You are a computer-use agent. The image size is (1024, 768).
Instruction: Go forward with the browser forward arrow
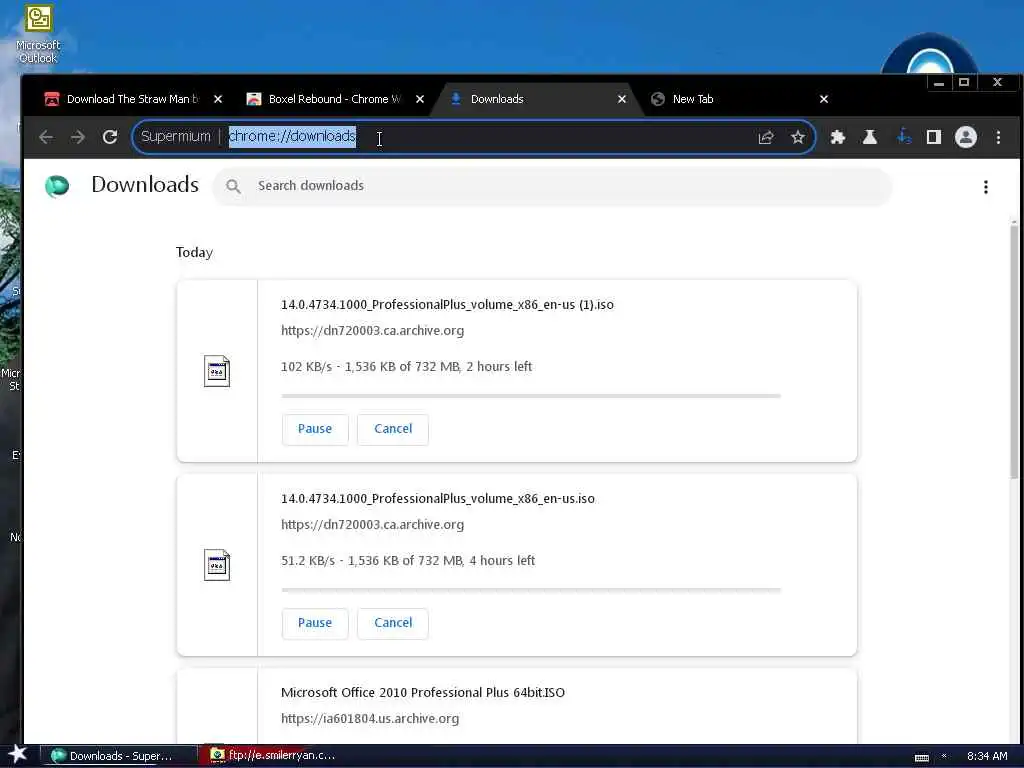[x=78, y=137]
